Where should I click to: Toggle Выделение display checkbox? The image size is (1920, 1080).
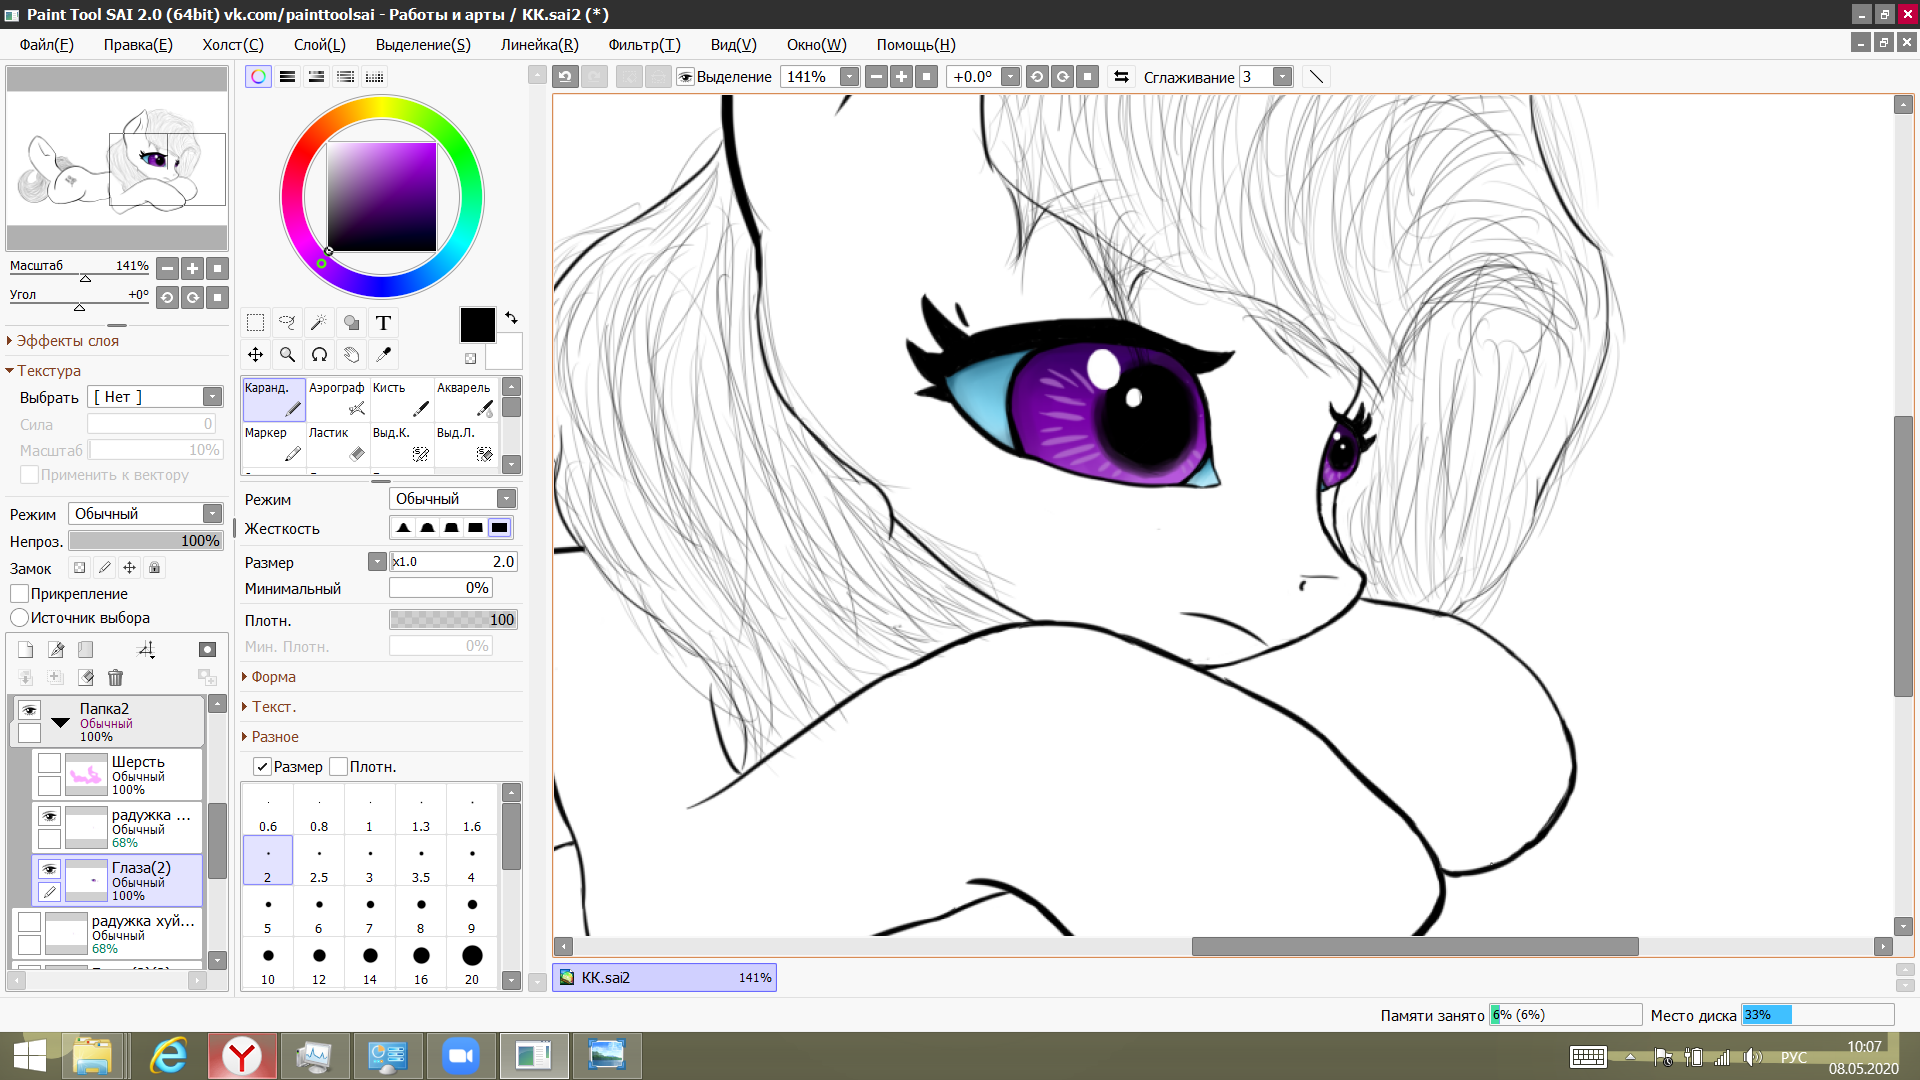(686, 77)
